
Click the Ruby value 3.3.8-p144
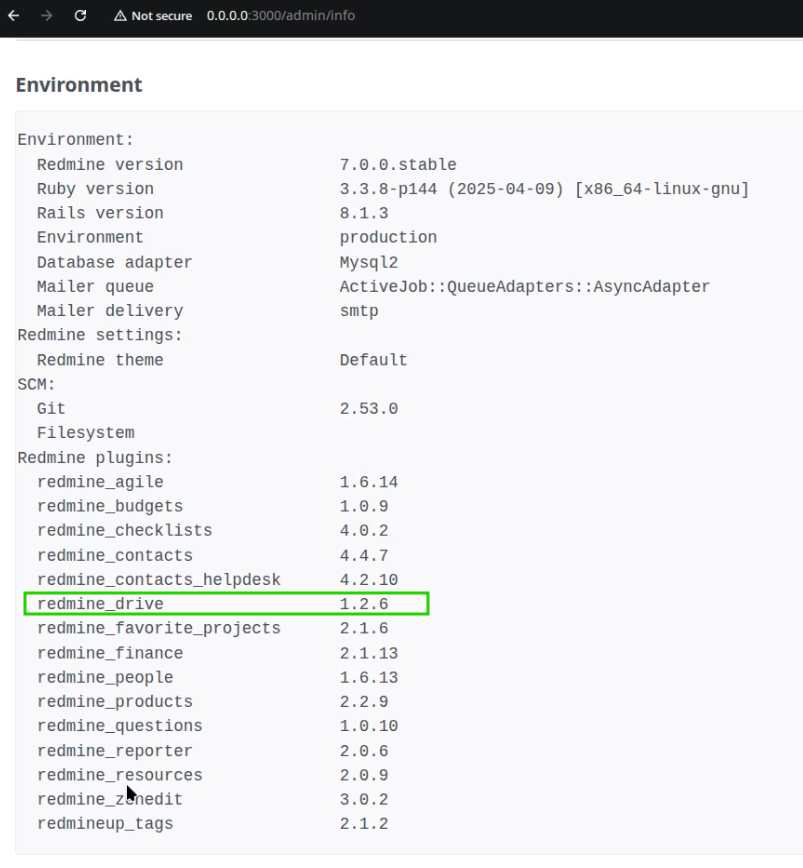(388, 189)
